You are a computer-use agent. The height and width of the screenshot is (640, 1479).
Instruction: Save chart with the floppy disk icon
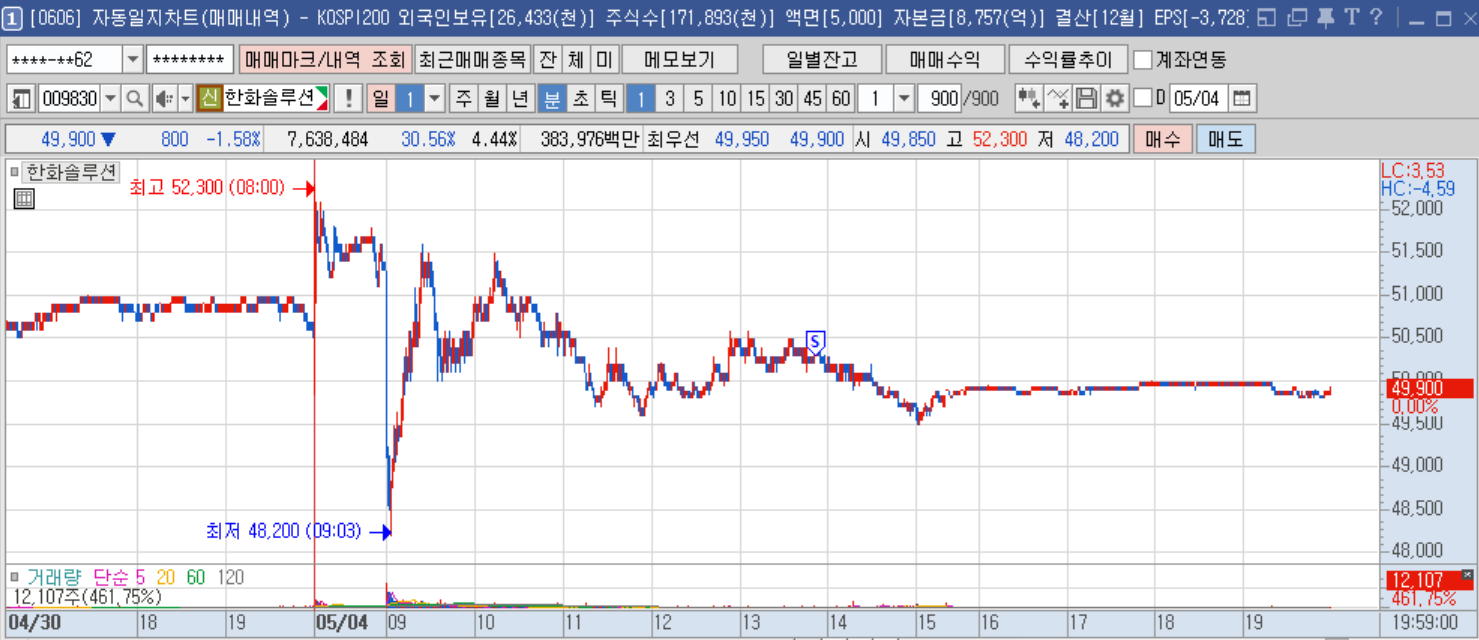[1086, 99]
